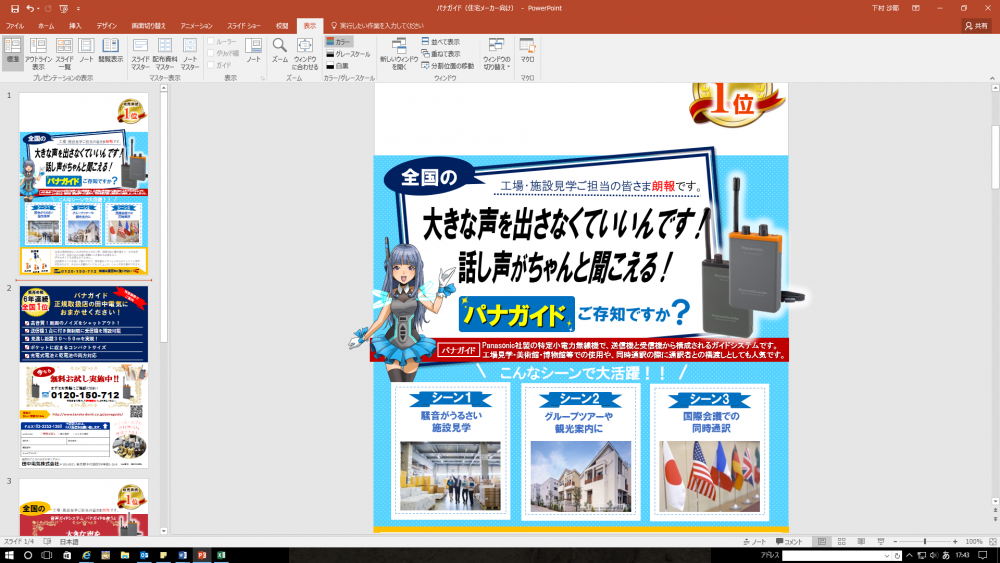Start slideshow from status bar icon
The width and height of the screenshot is (1000, 563).
(x=881, y=541)
